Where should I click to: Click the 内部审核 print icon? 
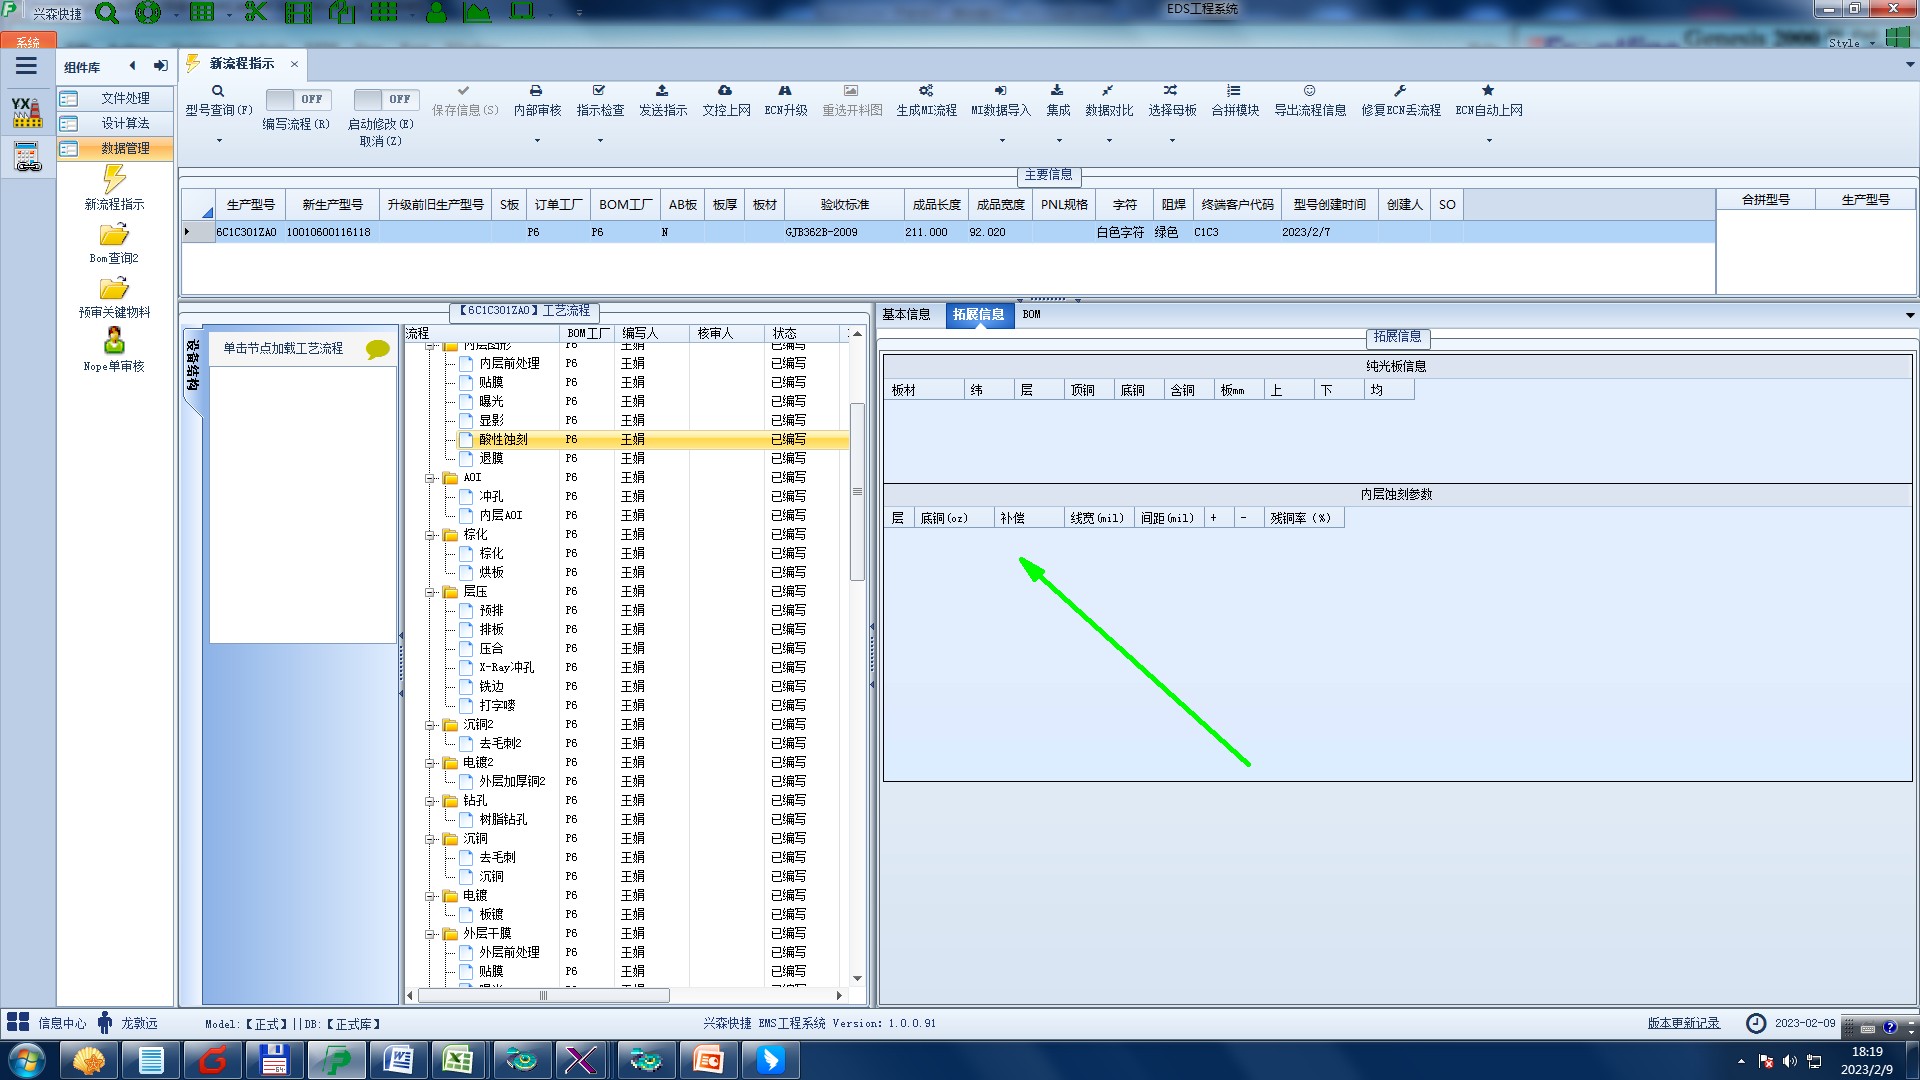(x=536, y=91)
